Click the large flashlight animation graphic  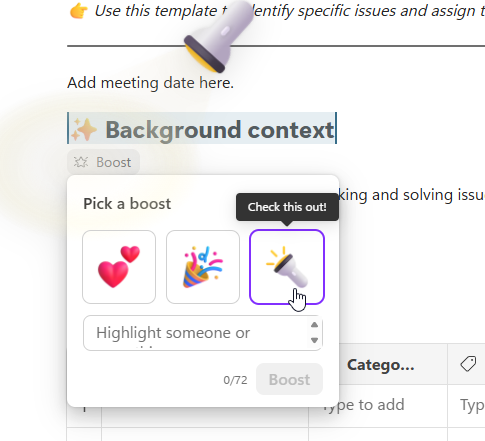[x=218, y=37]
